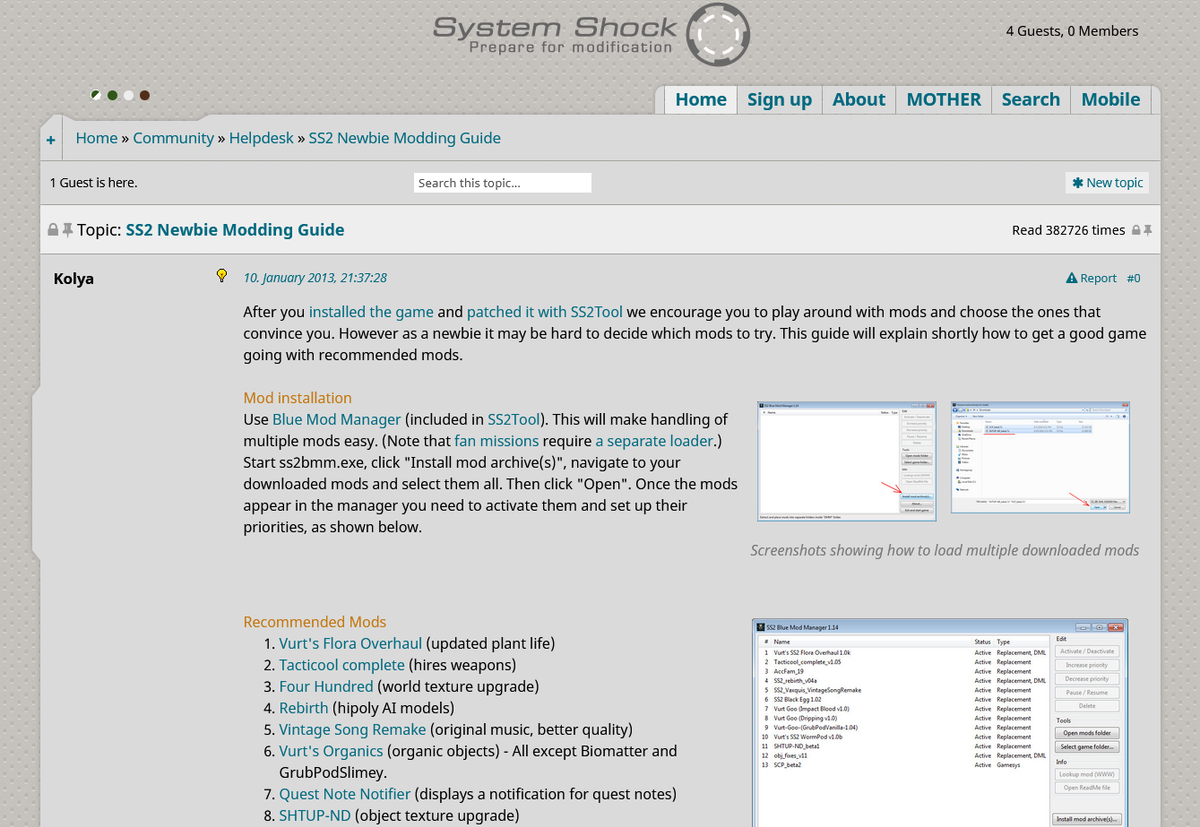Follow the 'a separate loader' link

pos(654,441)
